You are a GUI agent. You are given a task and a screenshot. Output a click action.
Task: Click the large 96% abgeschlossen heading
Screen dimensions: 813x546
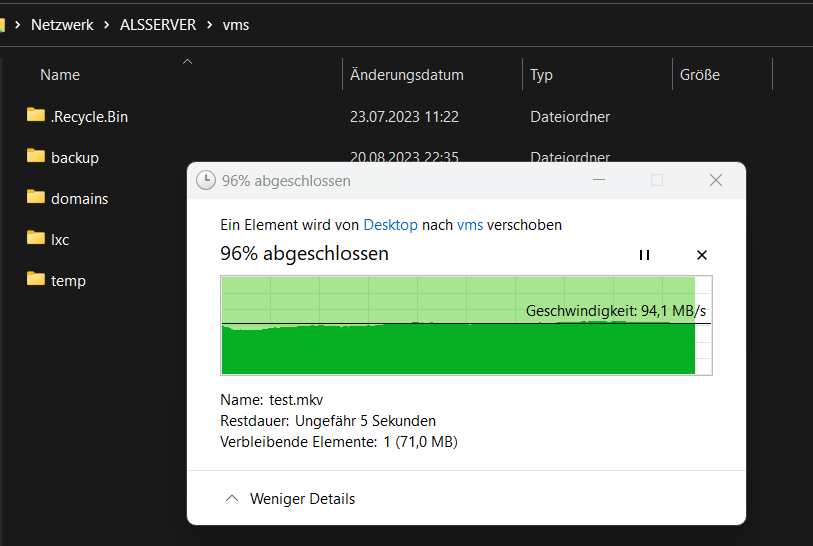tap(304, 254)
